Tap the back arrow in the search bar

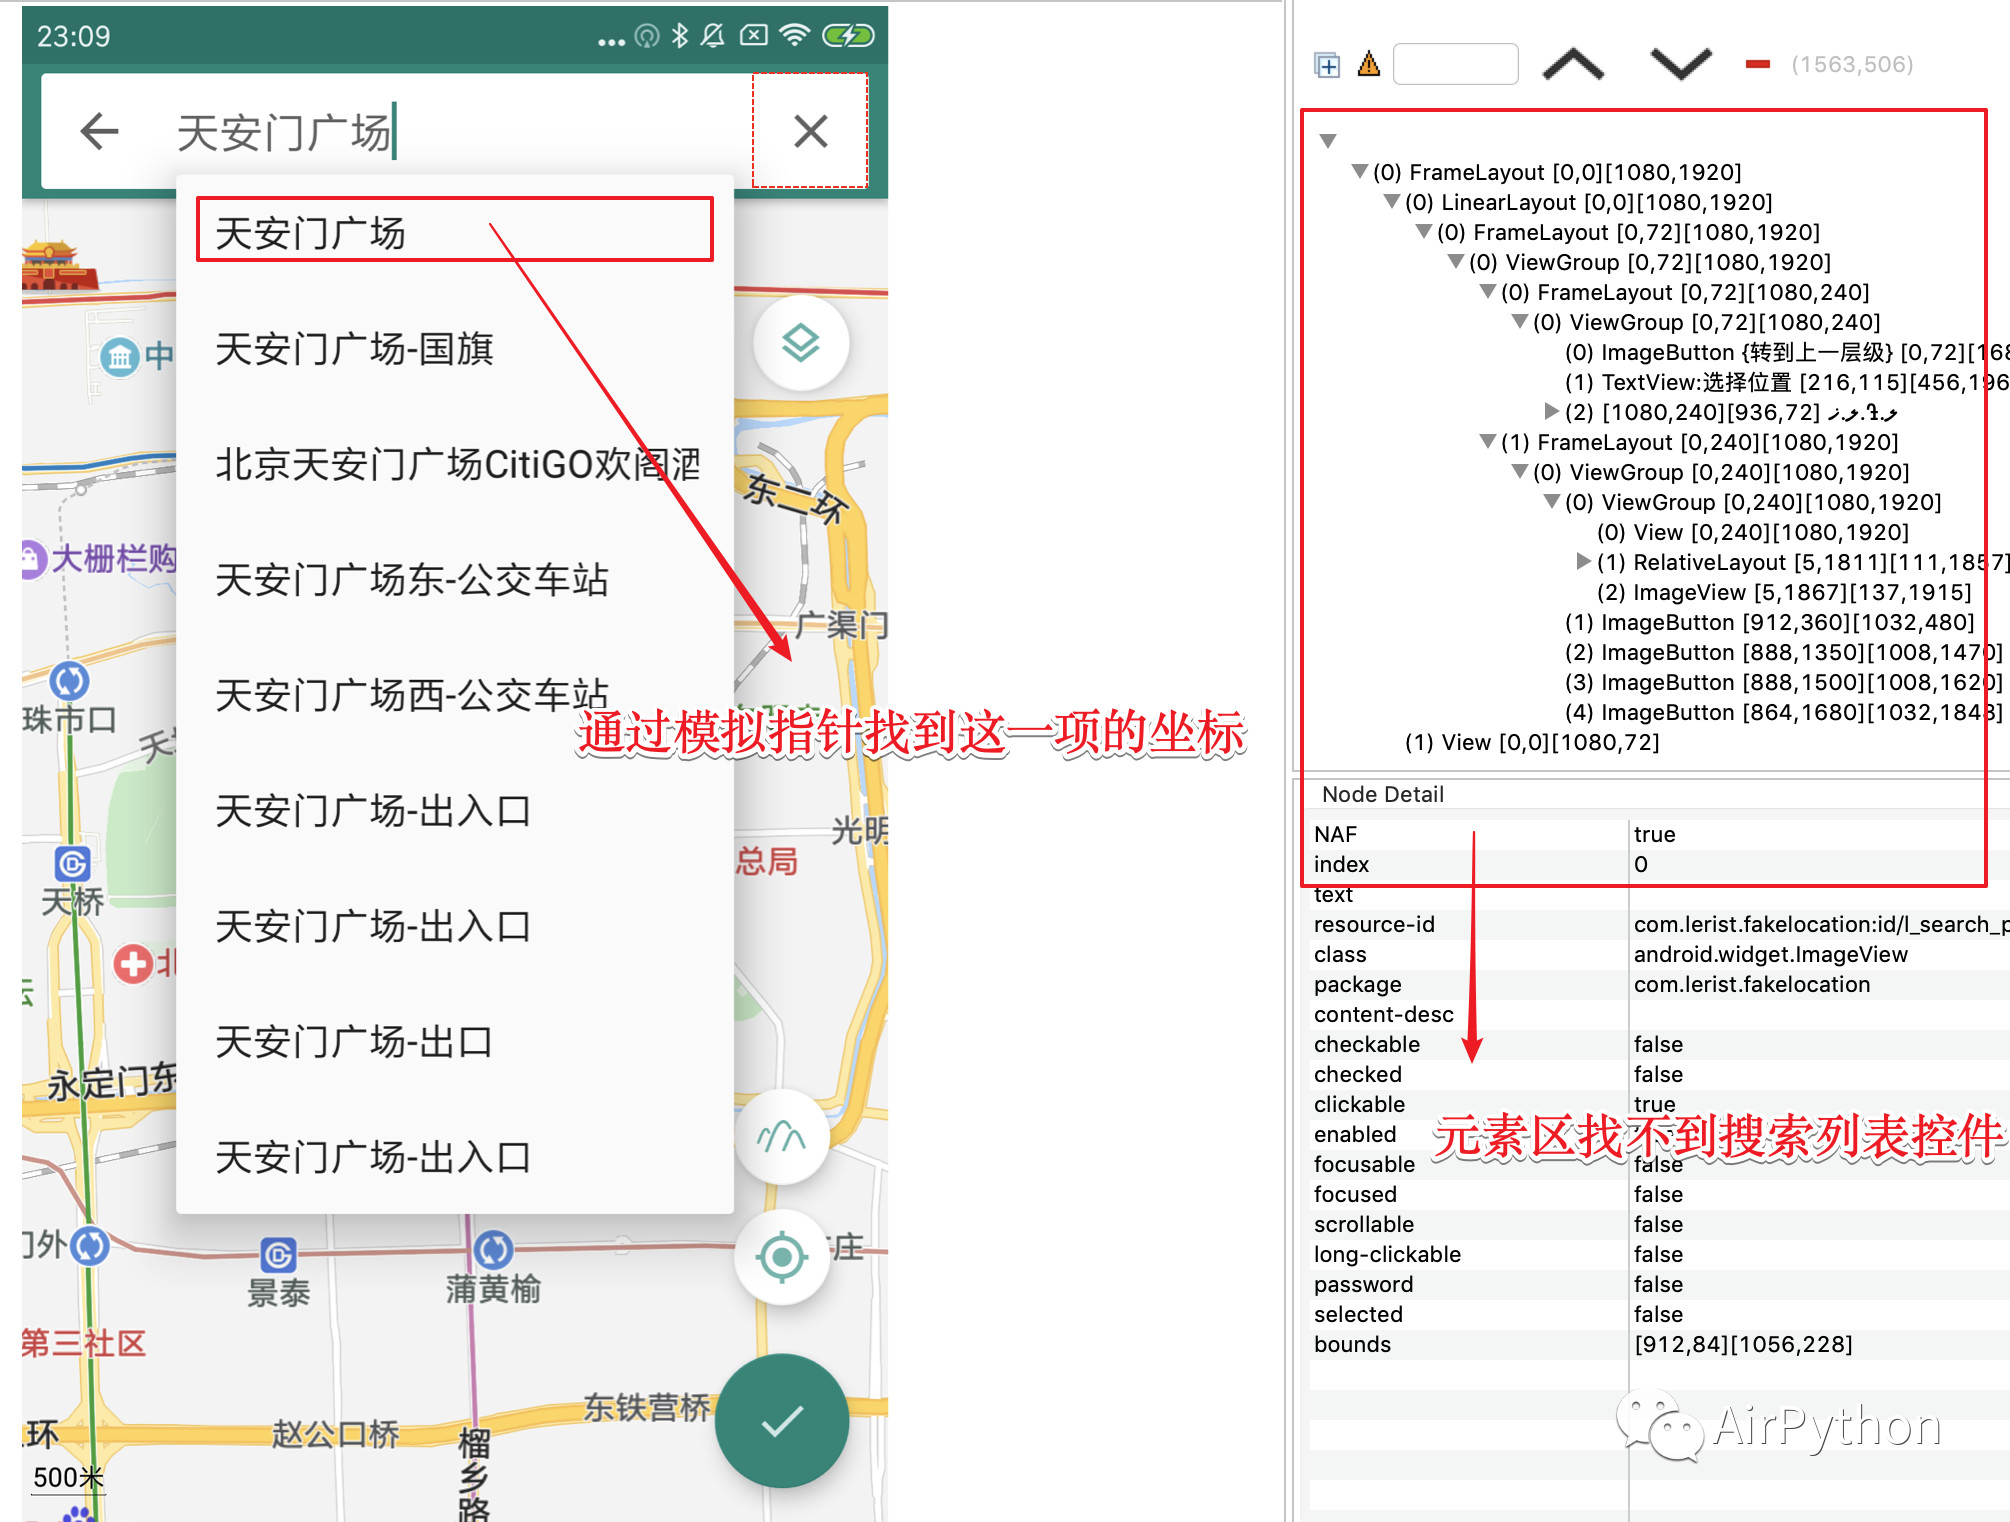tap(100, 131)
